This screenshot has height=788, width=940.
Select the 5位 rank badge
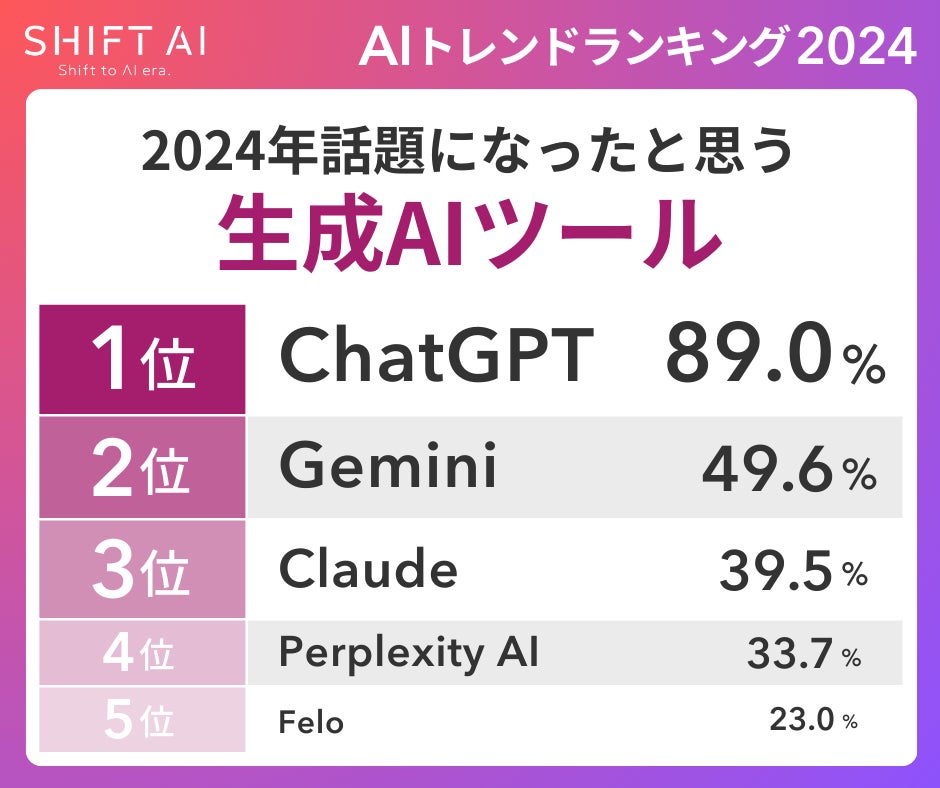point(142,720)
